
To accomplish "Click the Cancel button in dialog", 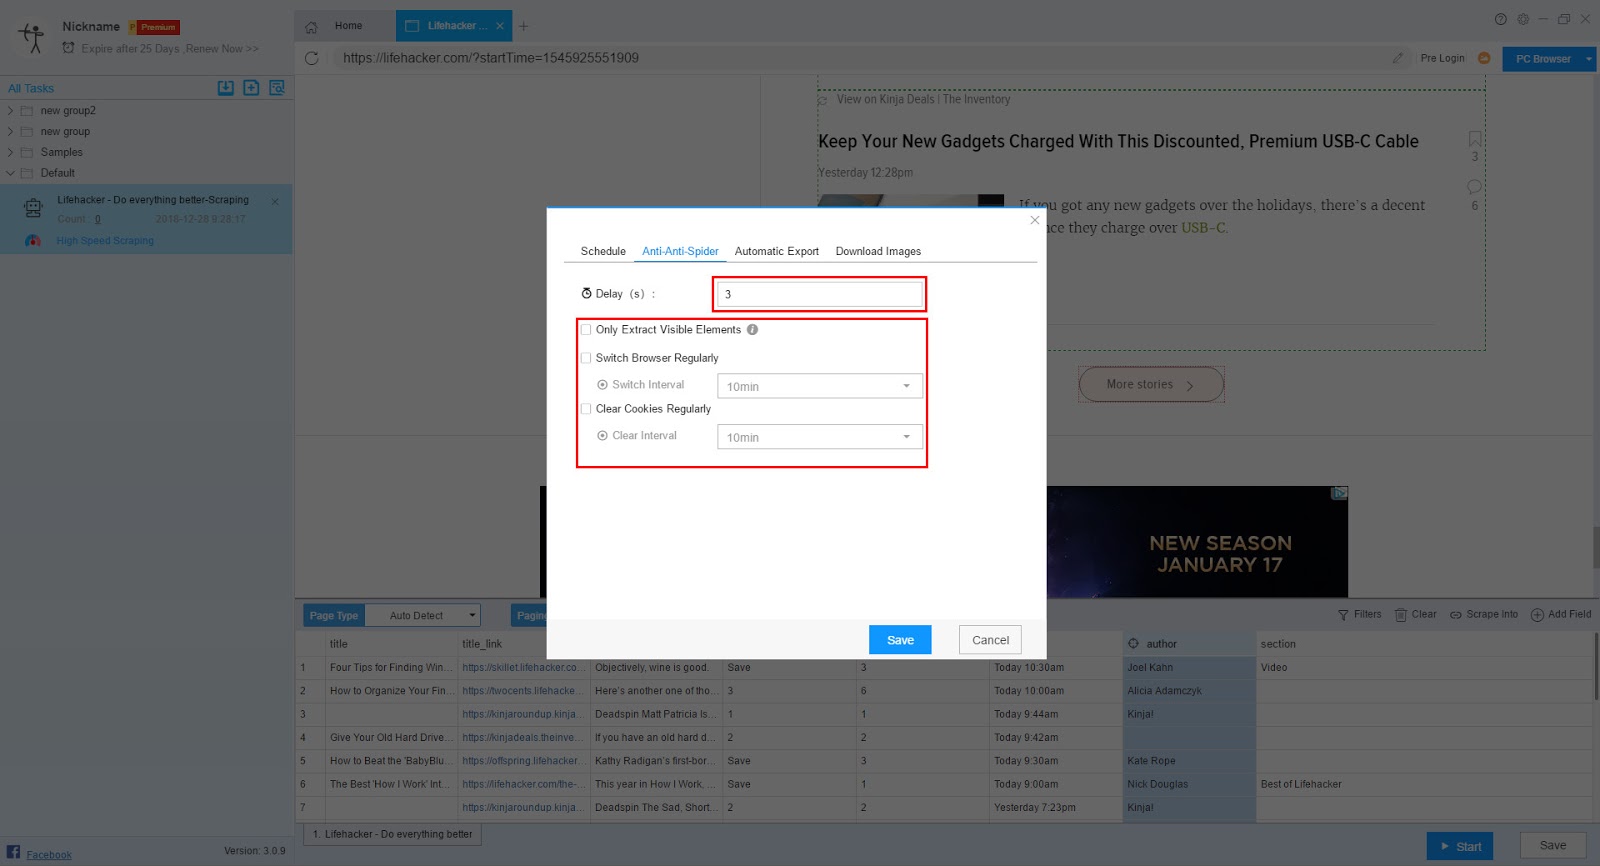I will coord(990,640).
